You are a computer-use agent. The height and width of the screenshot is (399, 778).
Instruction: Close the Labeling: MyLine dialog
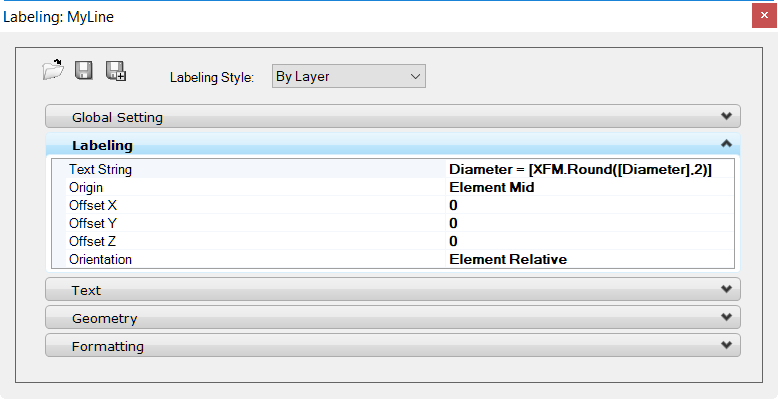coord(764,16)
